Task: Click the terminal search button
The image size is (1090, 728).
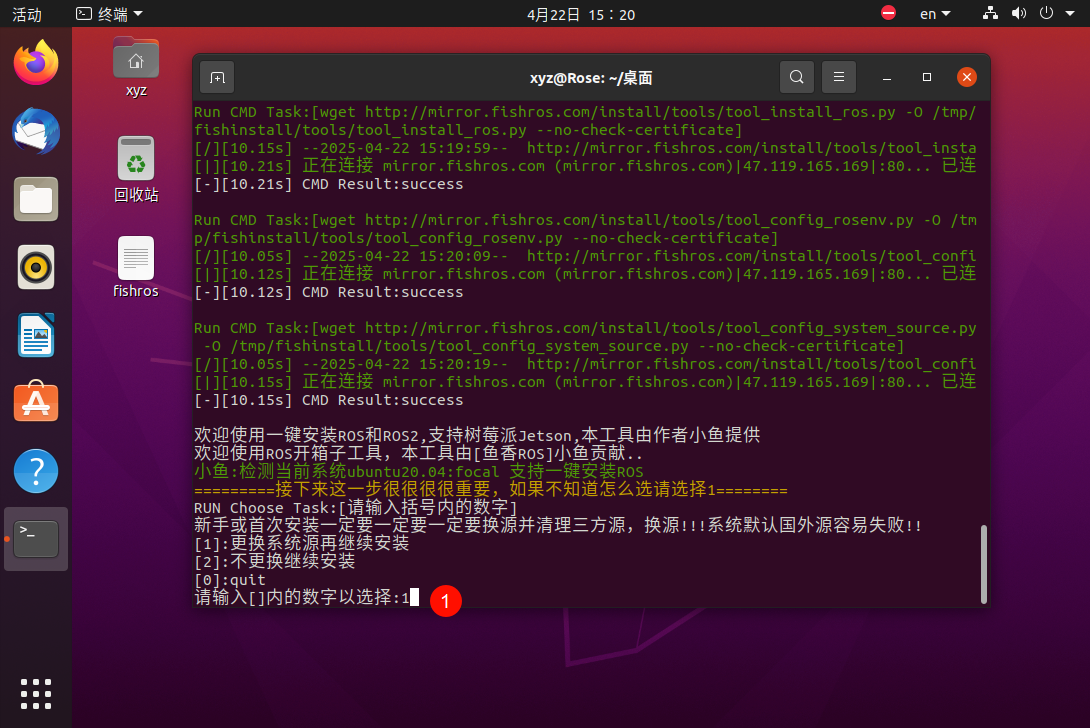Action: tap(797, 77)
